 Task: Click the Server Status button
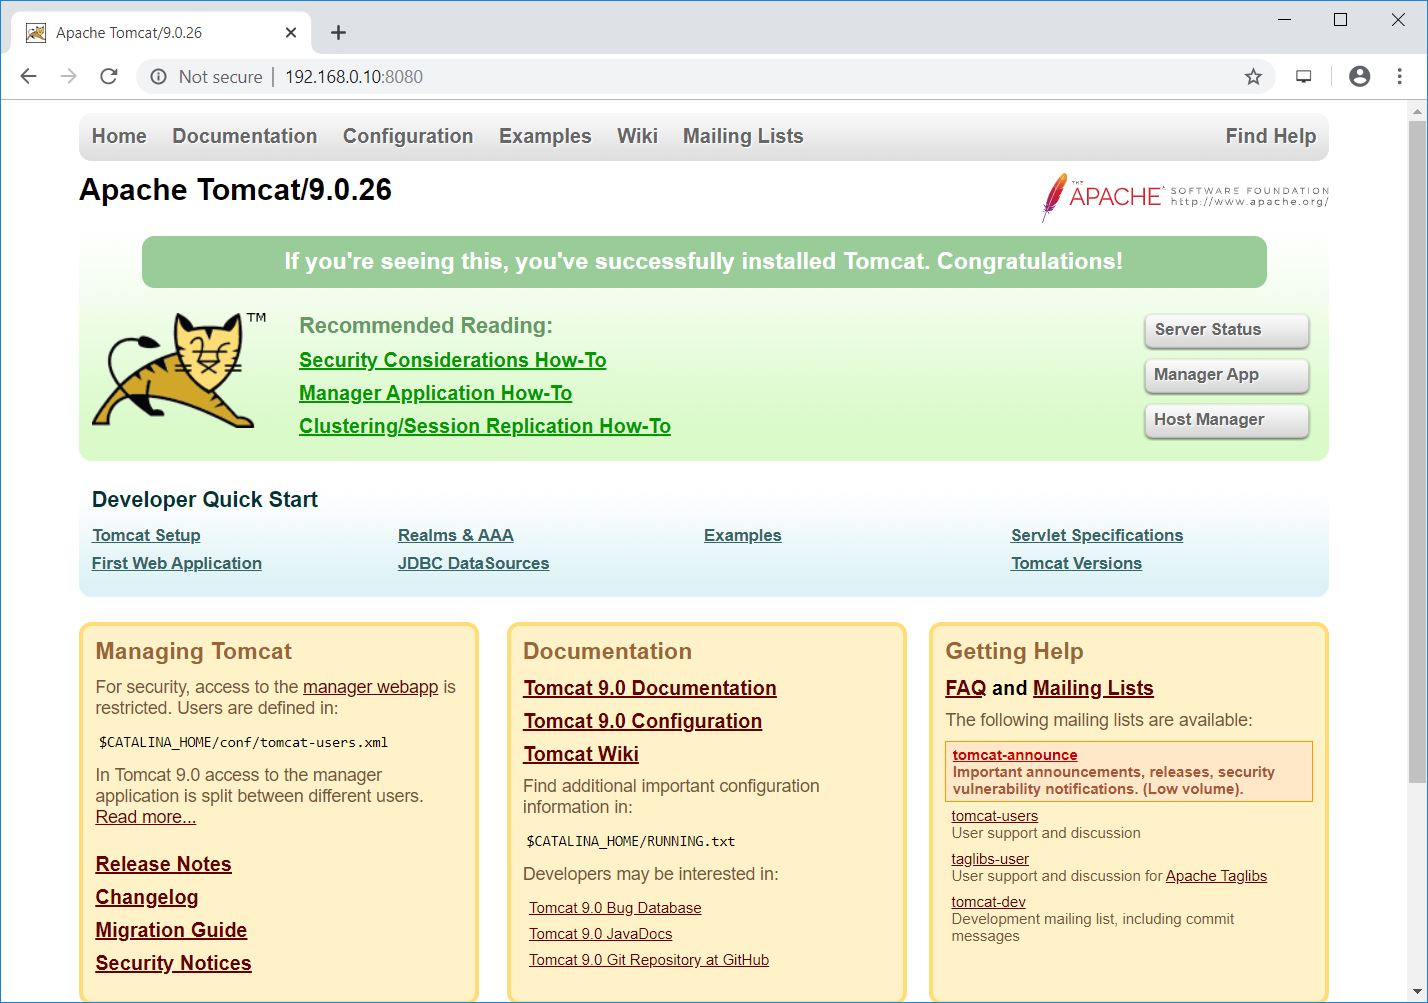tap(1226, 330)
